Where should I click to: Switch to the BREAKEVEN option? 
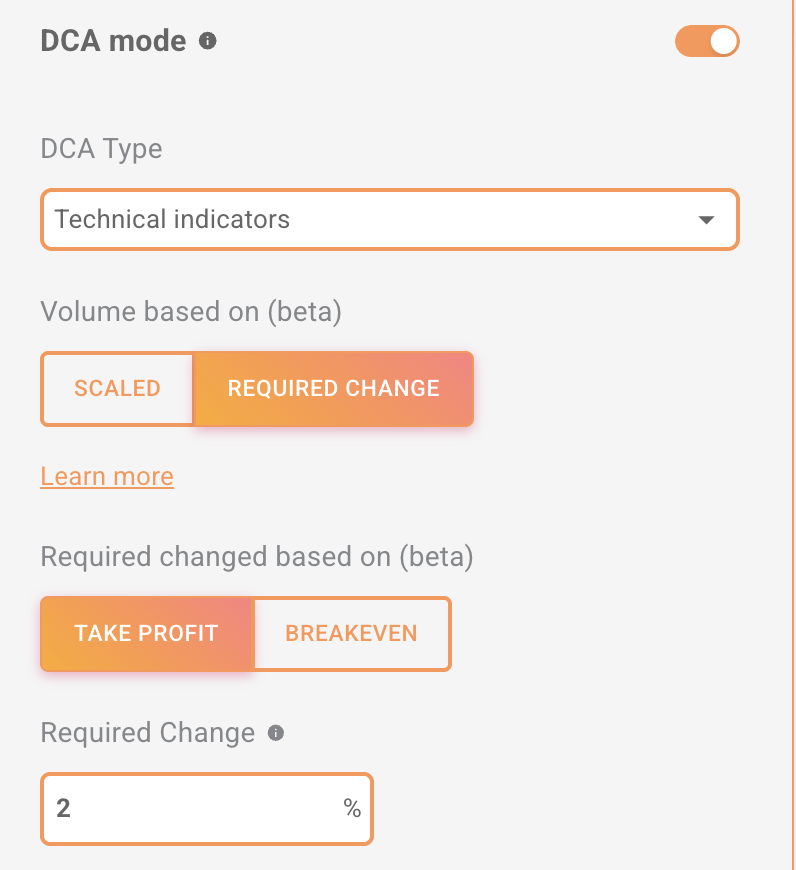tap(351, 633)
